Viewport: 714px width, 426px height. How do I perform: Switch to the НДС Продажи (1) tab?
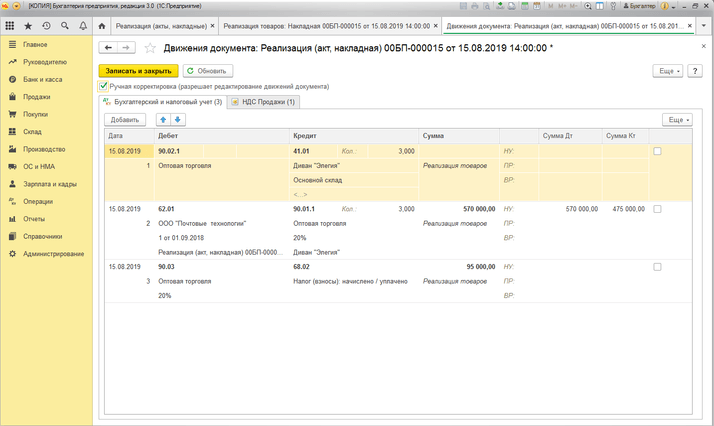[x=263, y=102]
